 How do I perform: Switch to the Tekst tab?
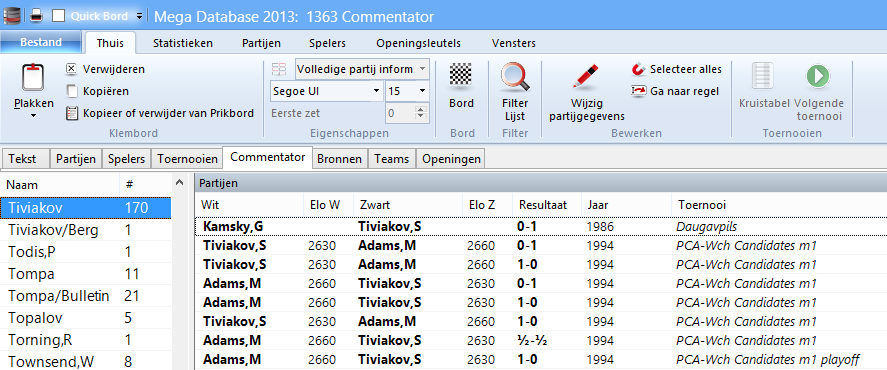point(25,159)
